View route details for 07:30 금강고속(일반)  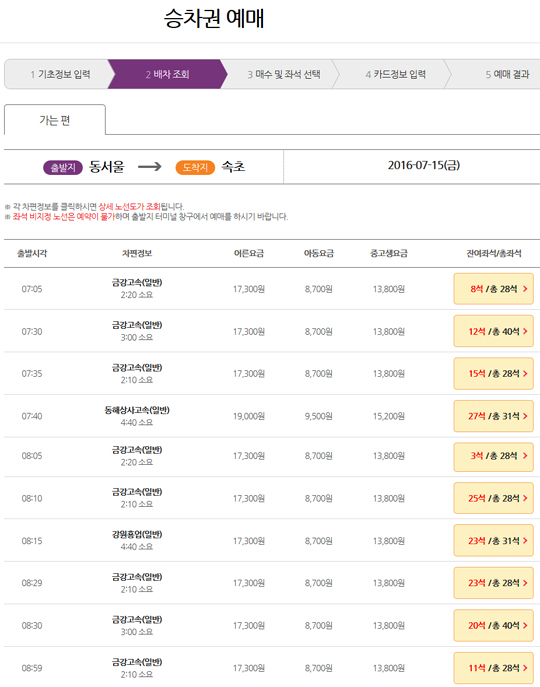[x=137, y=325]
